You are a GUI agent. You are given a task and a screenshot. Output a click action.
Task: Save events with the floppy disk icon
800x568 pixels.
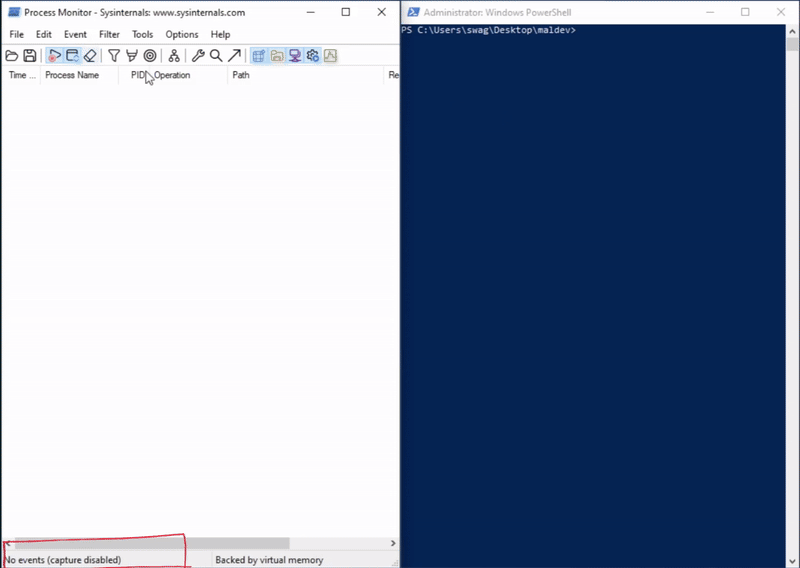pos(30,56)
